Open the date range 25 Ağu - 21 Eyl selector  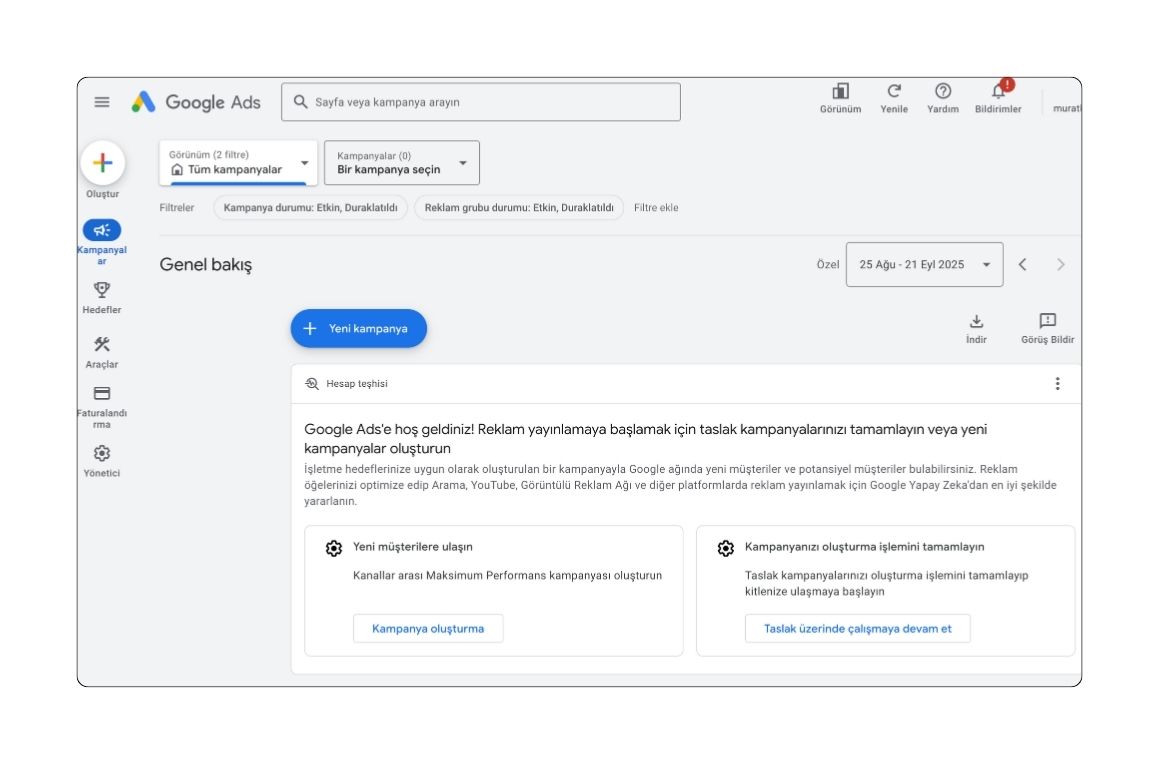pyautogui.click(x=922, y=264)
